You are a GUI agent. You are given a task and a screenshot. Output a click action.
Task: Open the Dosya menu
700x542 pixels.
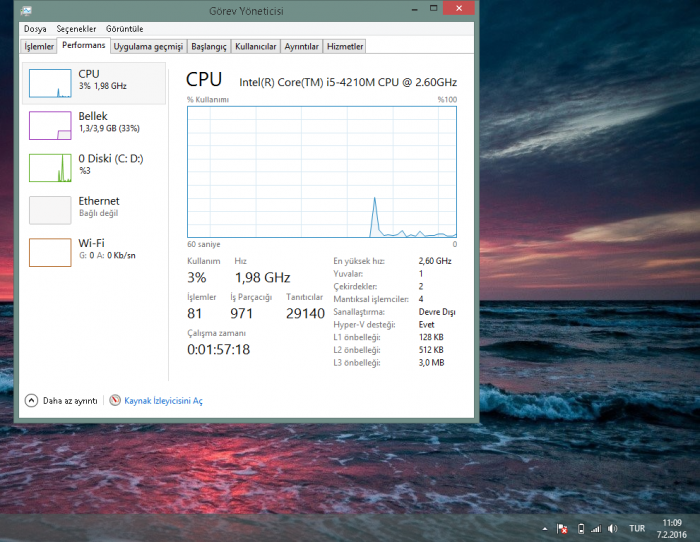[x=35, y=29]
